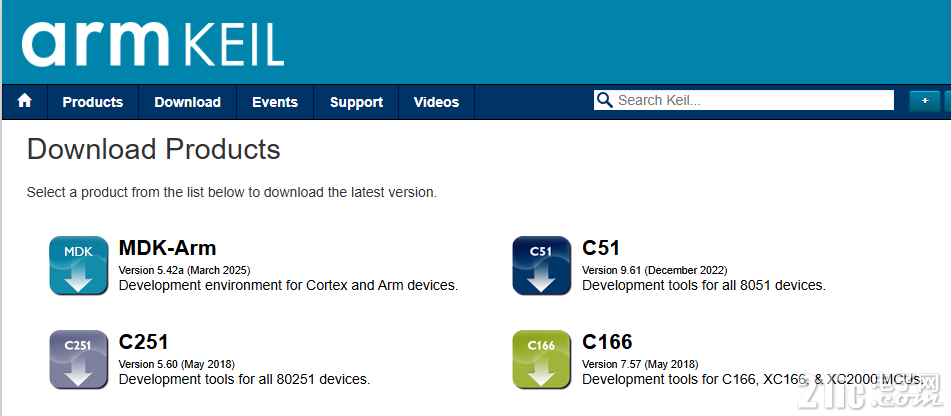Click 'Version 7.57 (May 2018)' text

640,364
